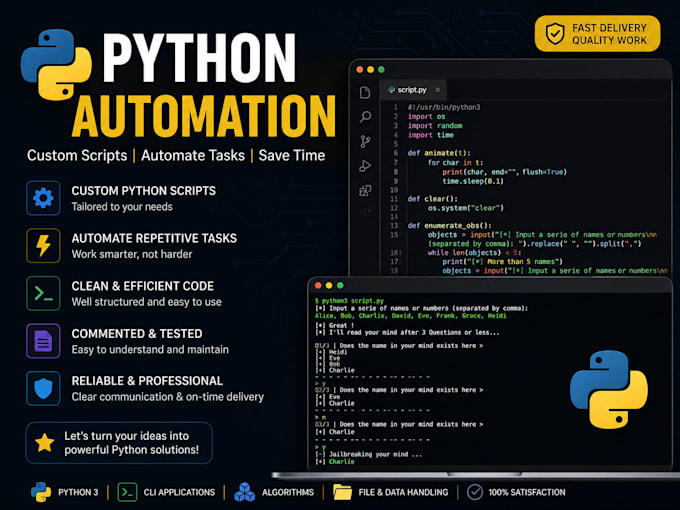The image size is (680, 510).
Task: Click the CLI Applications terminal icon in footer
Action: tap(127, 492)
